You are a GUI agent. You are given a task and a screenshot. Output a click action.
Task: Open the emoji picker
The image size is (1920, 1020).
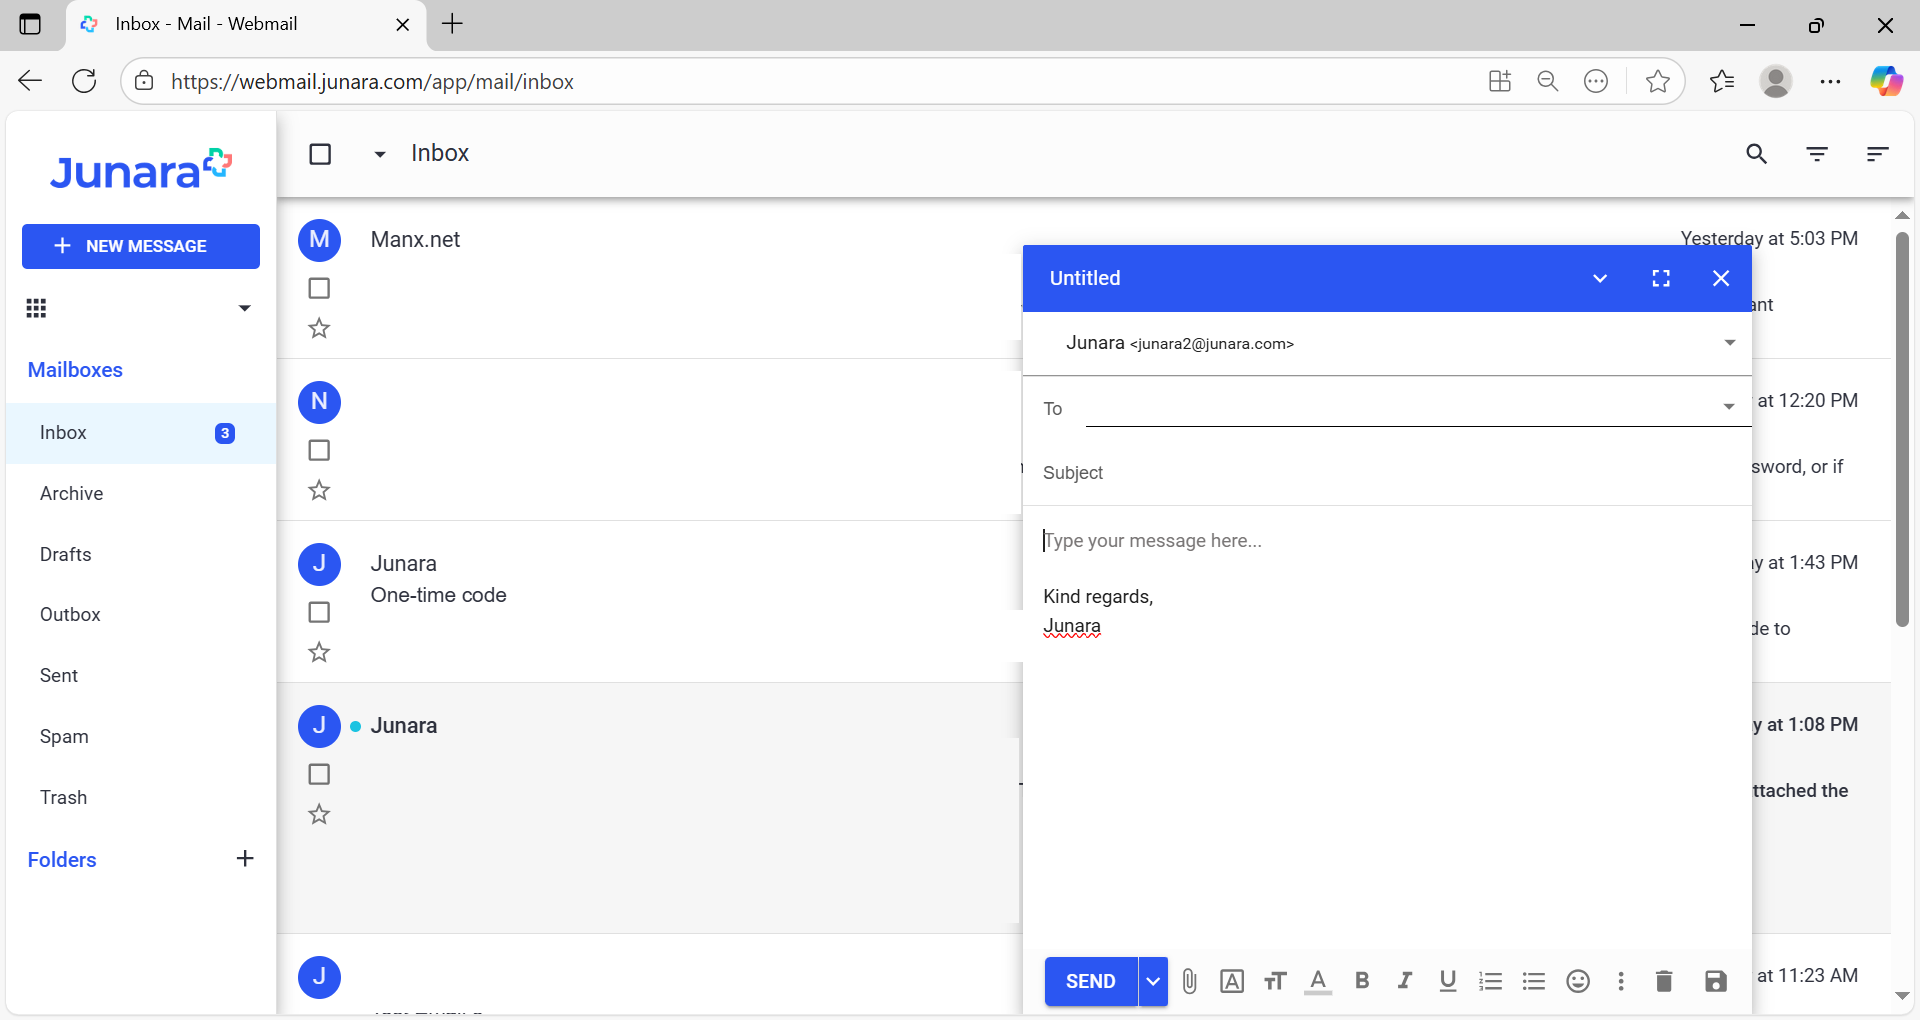1578,981
